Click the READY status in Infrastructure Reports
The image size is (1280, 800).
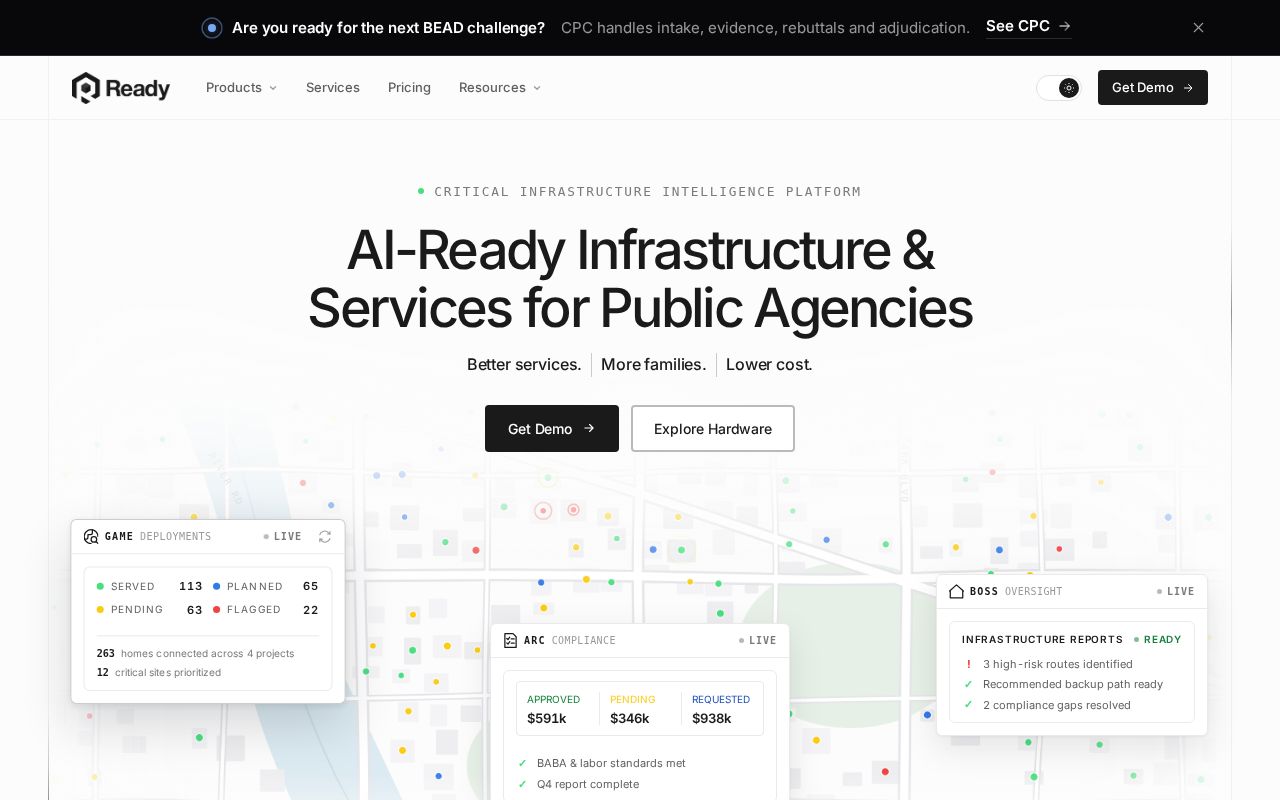1158,640
